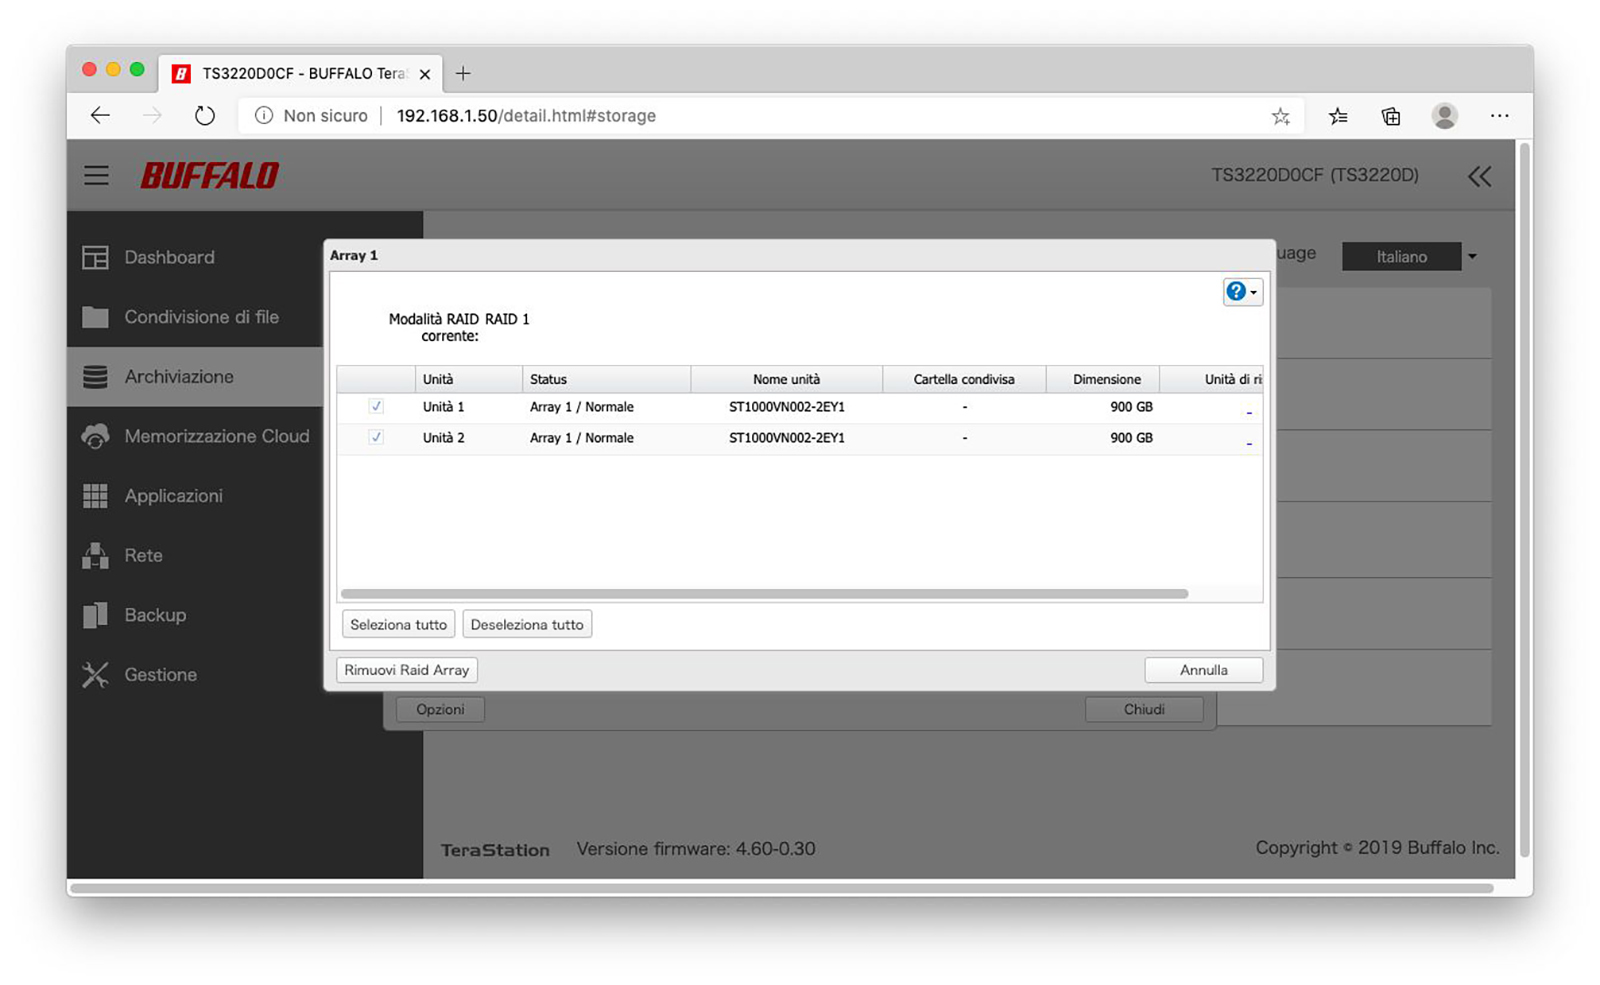
Task: Click the Unità 1 status Array 1 / Normale
Action: pos(582,407)
